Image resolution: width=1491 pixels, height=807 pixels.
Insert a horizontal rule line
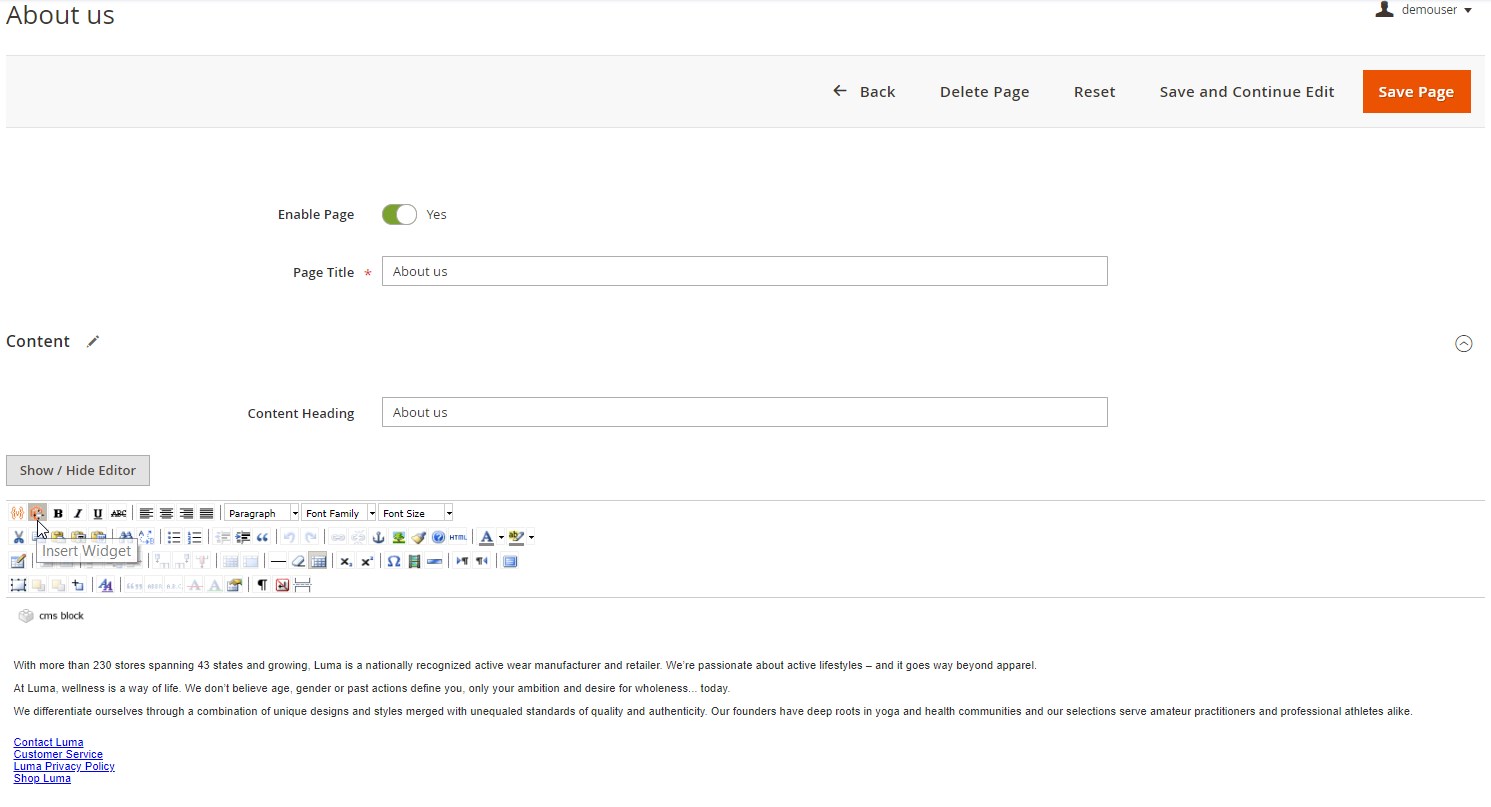(278, 561)
